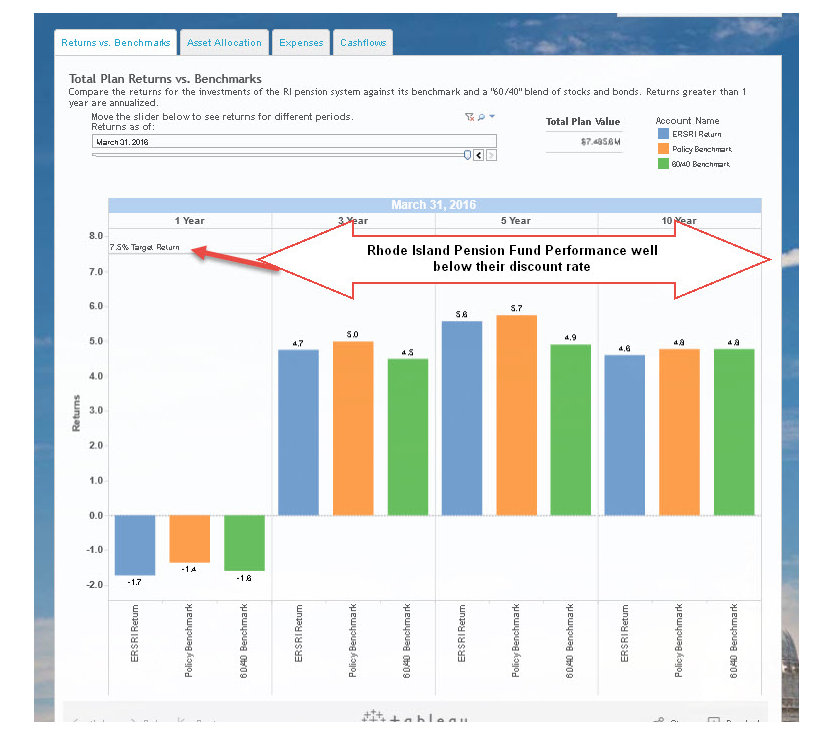
Task: Click the ERSRI Return axis label under 3 Year
Action: click(298, 634)
